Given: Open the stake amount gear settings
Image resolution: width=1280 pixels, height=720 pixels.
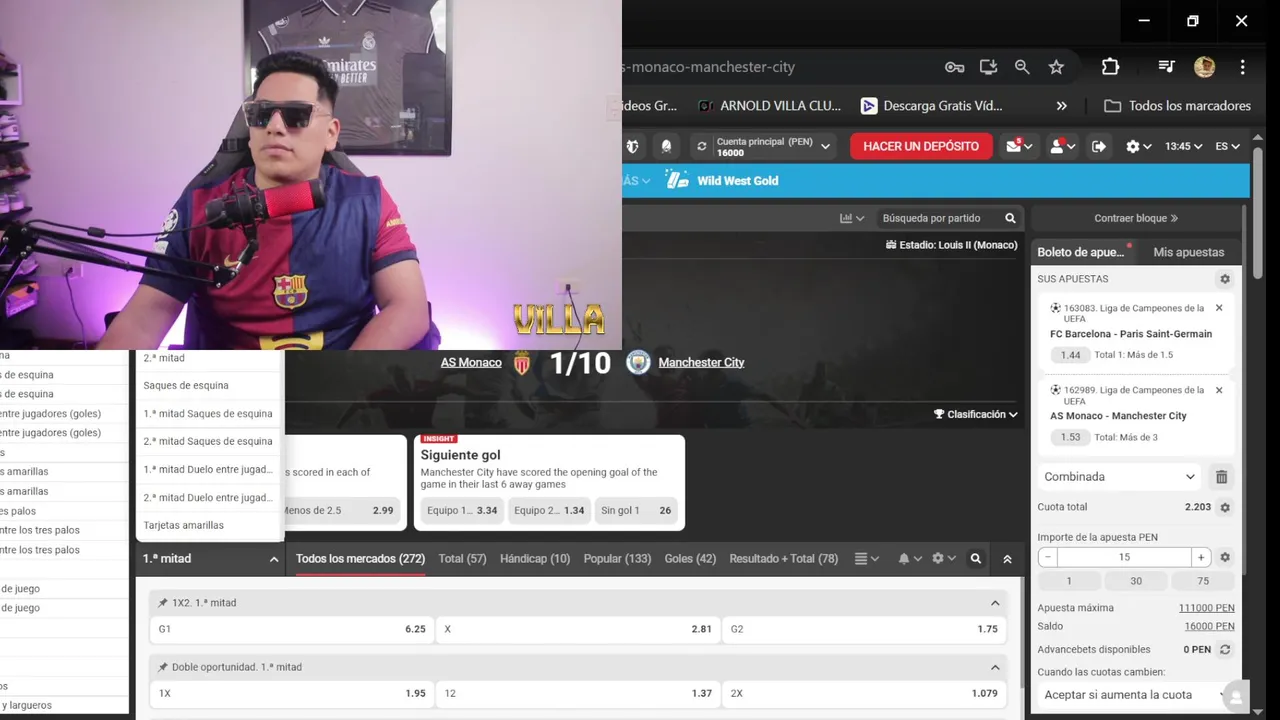Looking at the screenshot, I should click(1225, 557).
